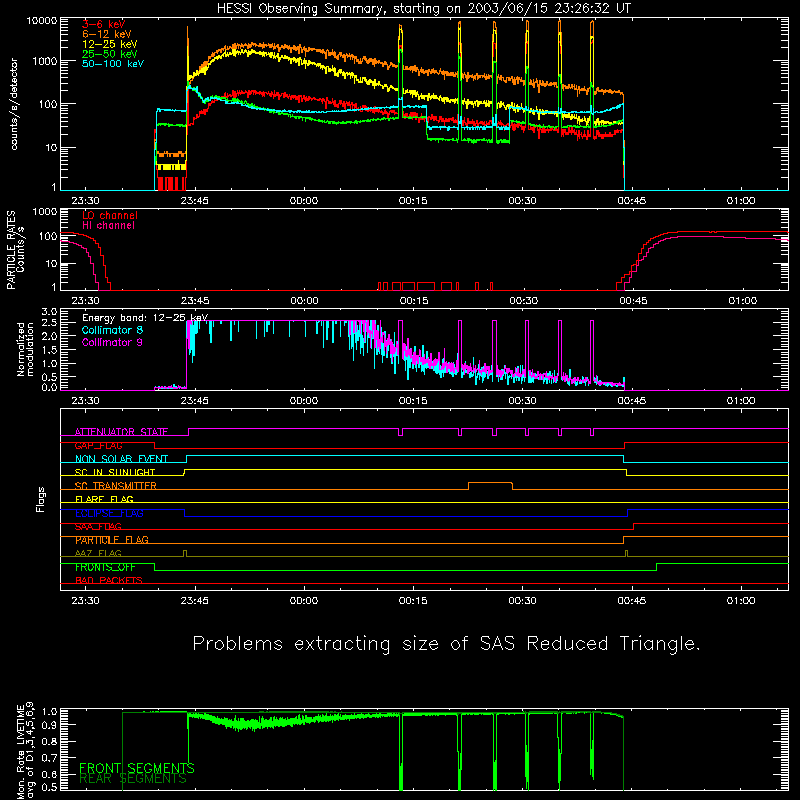This screenshot has height=800, width=800.
Task: Click the 00:00 time label below Flags panel
Action: coord(304,601)
